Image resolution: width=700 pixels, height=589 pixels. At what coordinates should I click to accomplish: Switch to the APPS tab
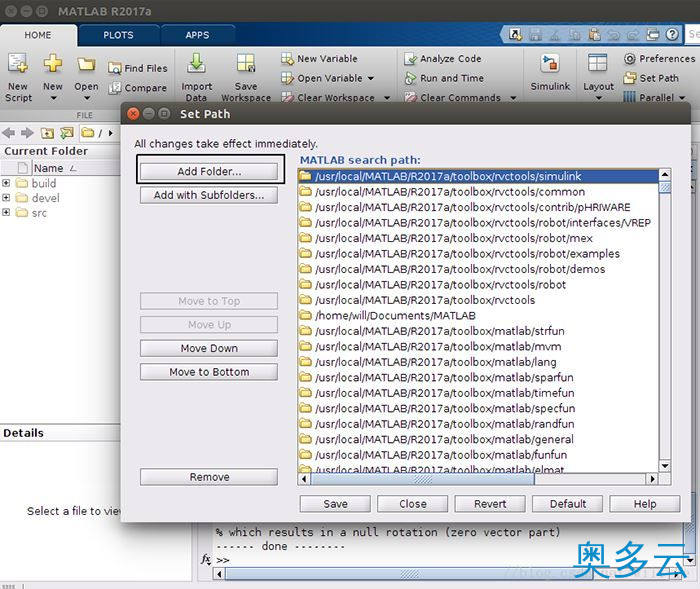pos(197,35)
